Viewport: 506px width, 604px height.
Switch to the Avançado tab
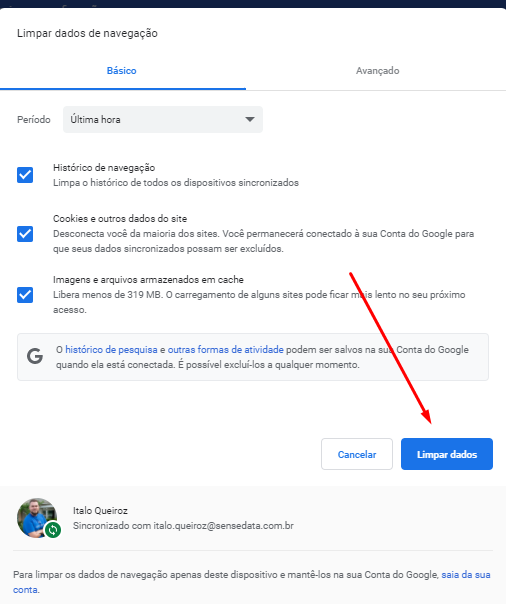377,71
